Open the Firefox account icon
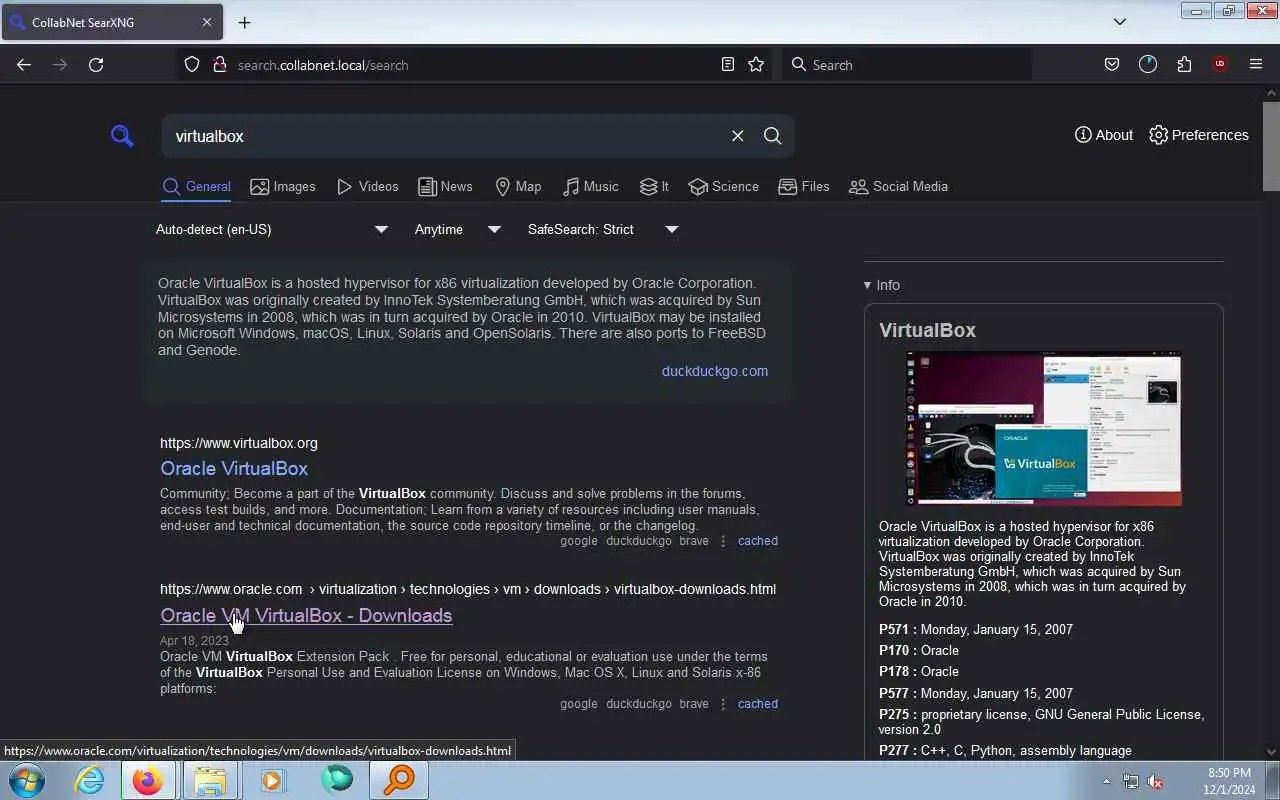The width and height of the screenshot is (1280, 800). [1148, 64]
